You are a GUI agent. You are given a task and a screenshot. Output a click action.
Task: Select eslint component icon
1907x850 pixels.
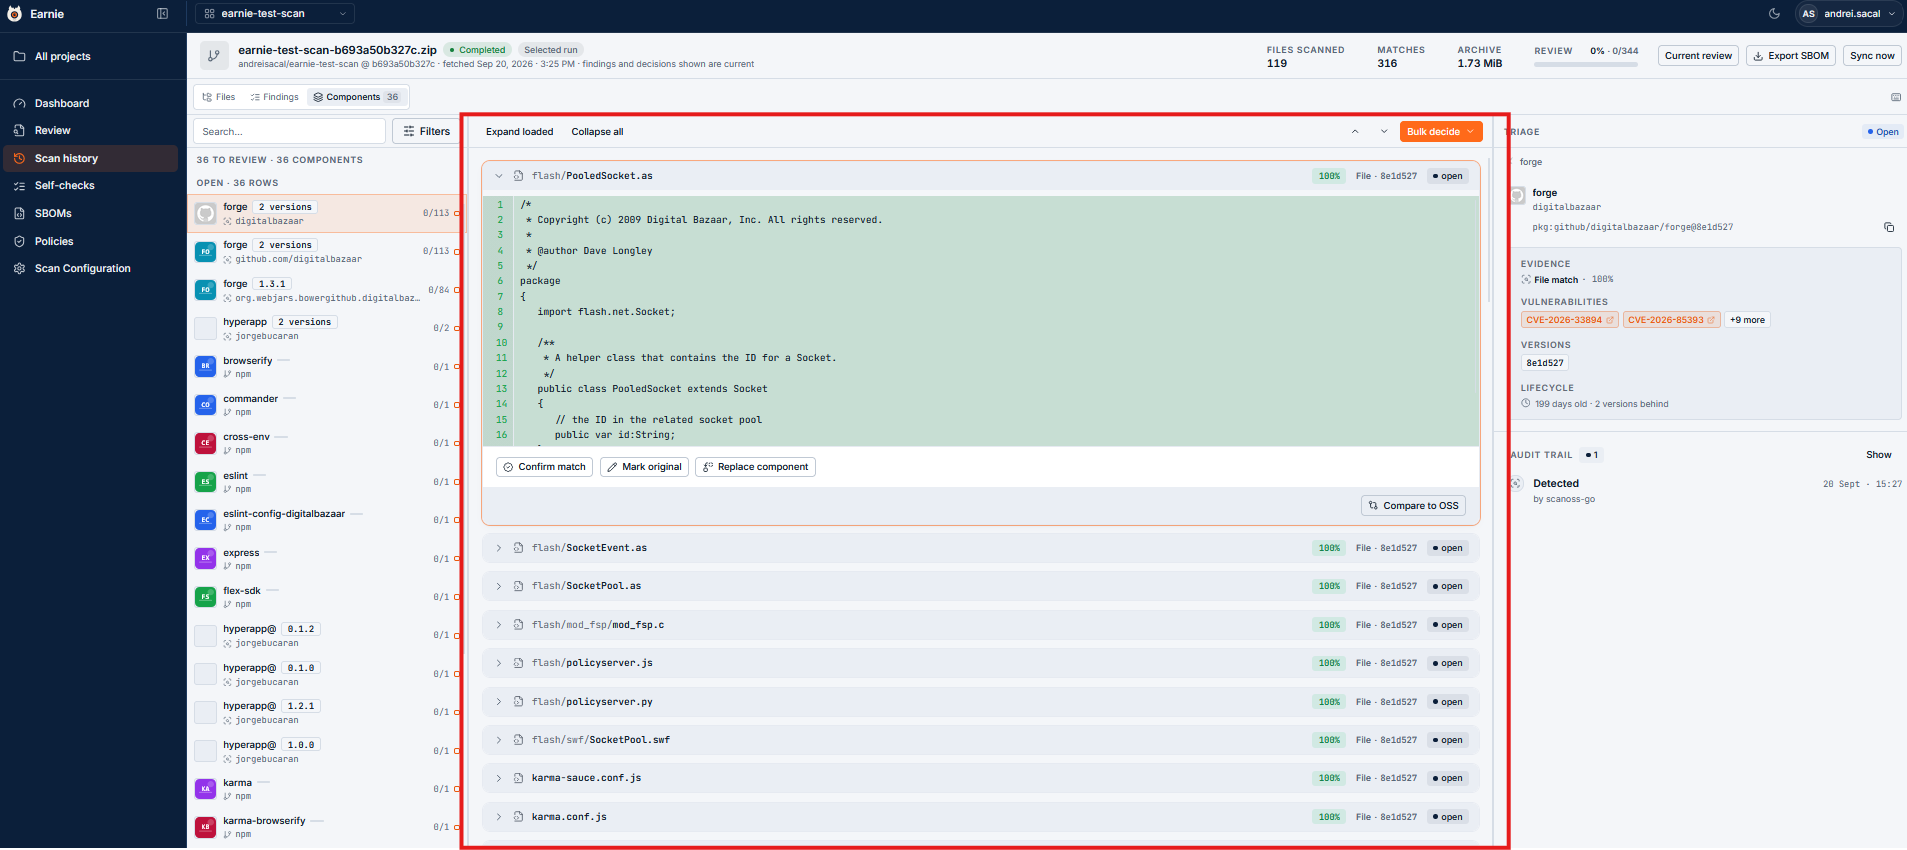coord(205,482)
